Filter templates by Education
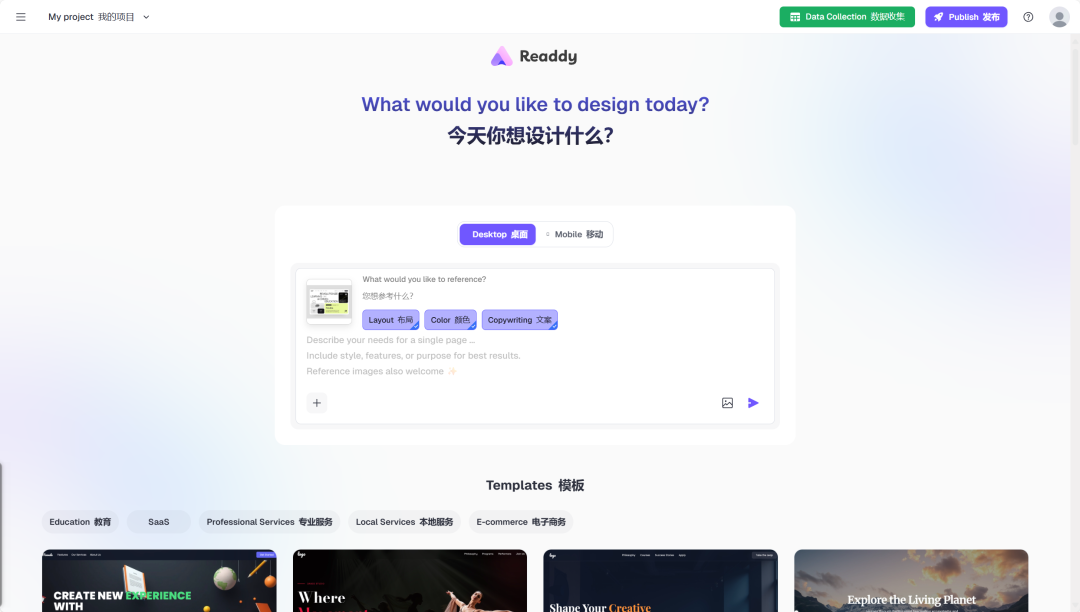The width and height of the screenshot is (1080, 612). [x=80, y=522]
